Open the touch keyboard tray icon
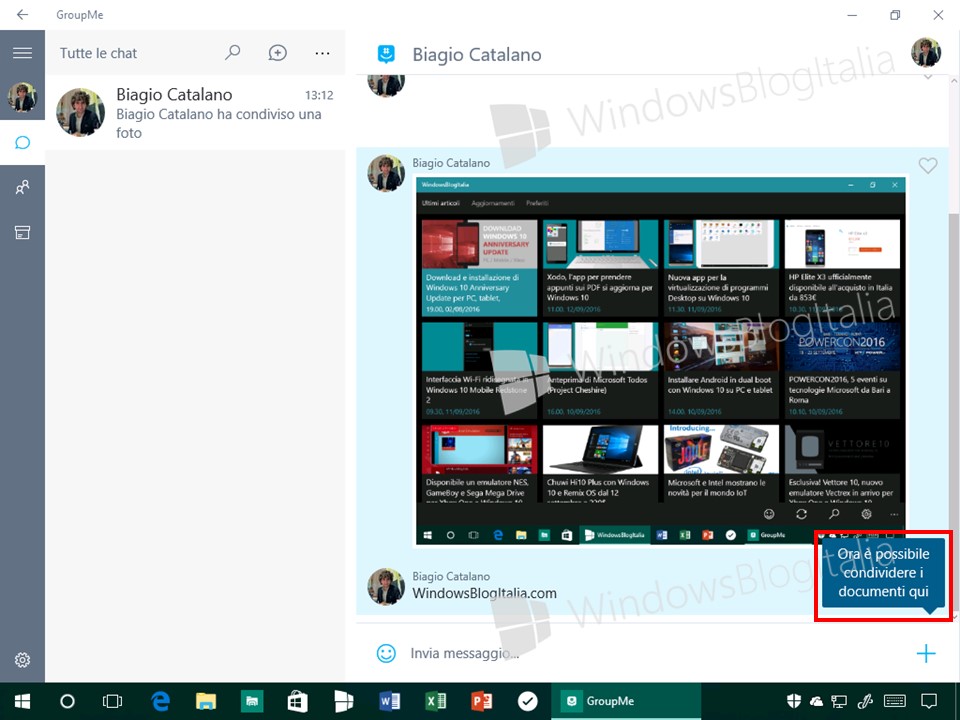The image size is (960, 720). pyautogui.click(x=895, y=701)
